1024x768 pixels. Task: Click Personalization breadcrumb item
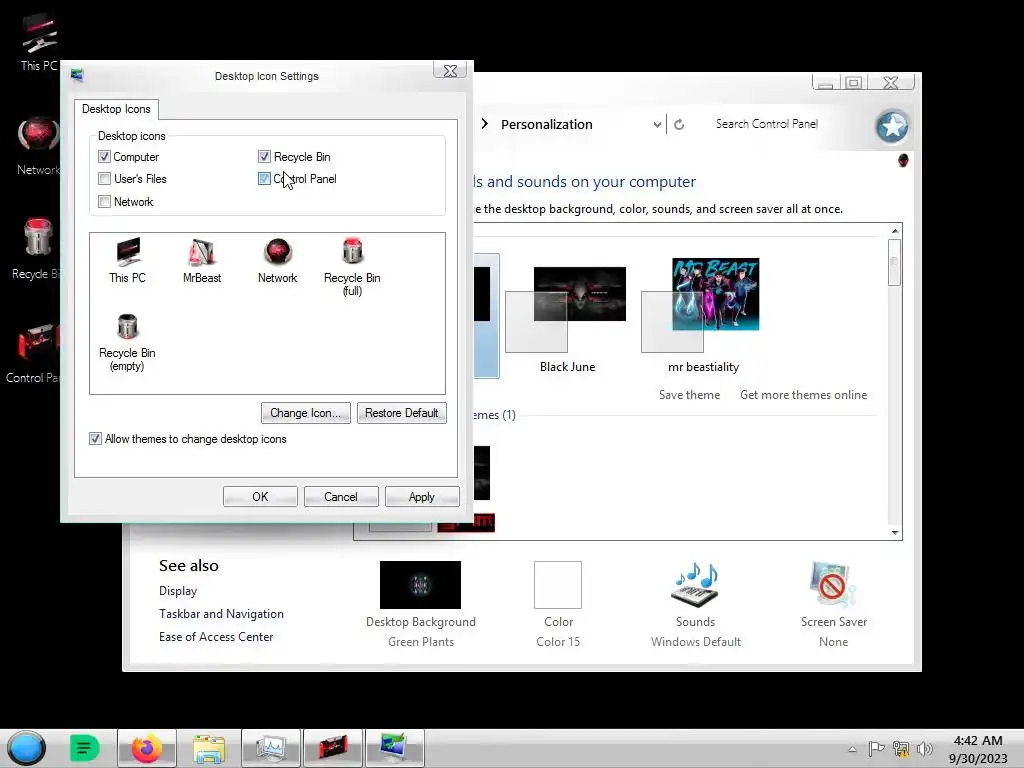(x=547, y=124)
